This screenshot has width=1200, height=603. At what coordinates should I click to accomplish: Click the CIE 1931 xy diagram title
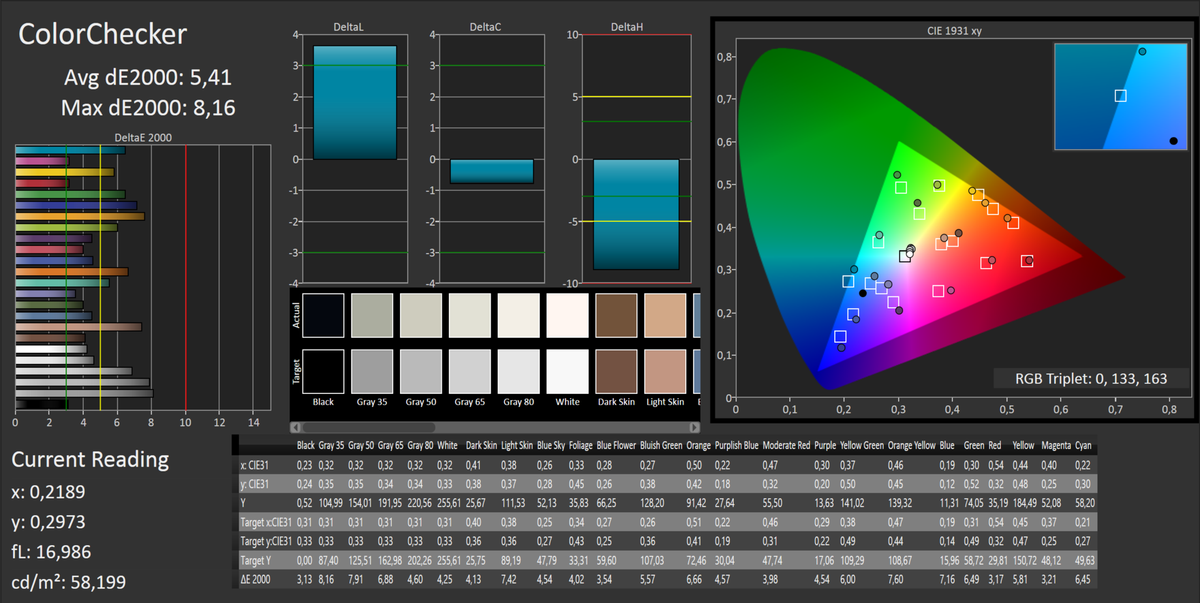[x=951, y=30]
